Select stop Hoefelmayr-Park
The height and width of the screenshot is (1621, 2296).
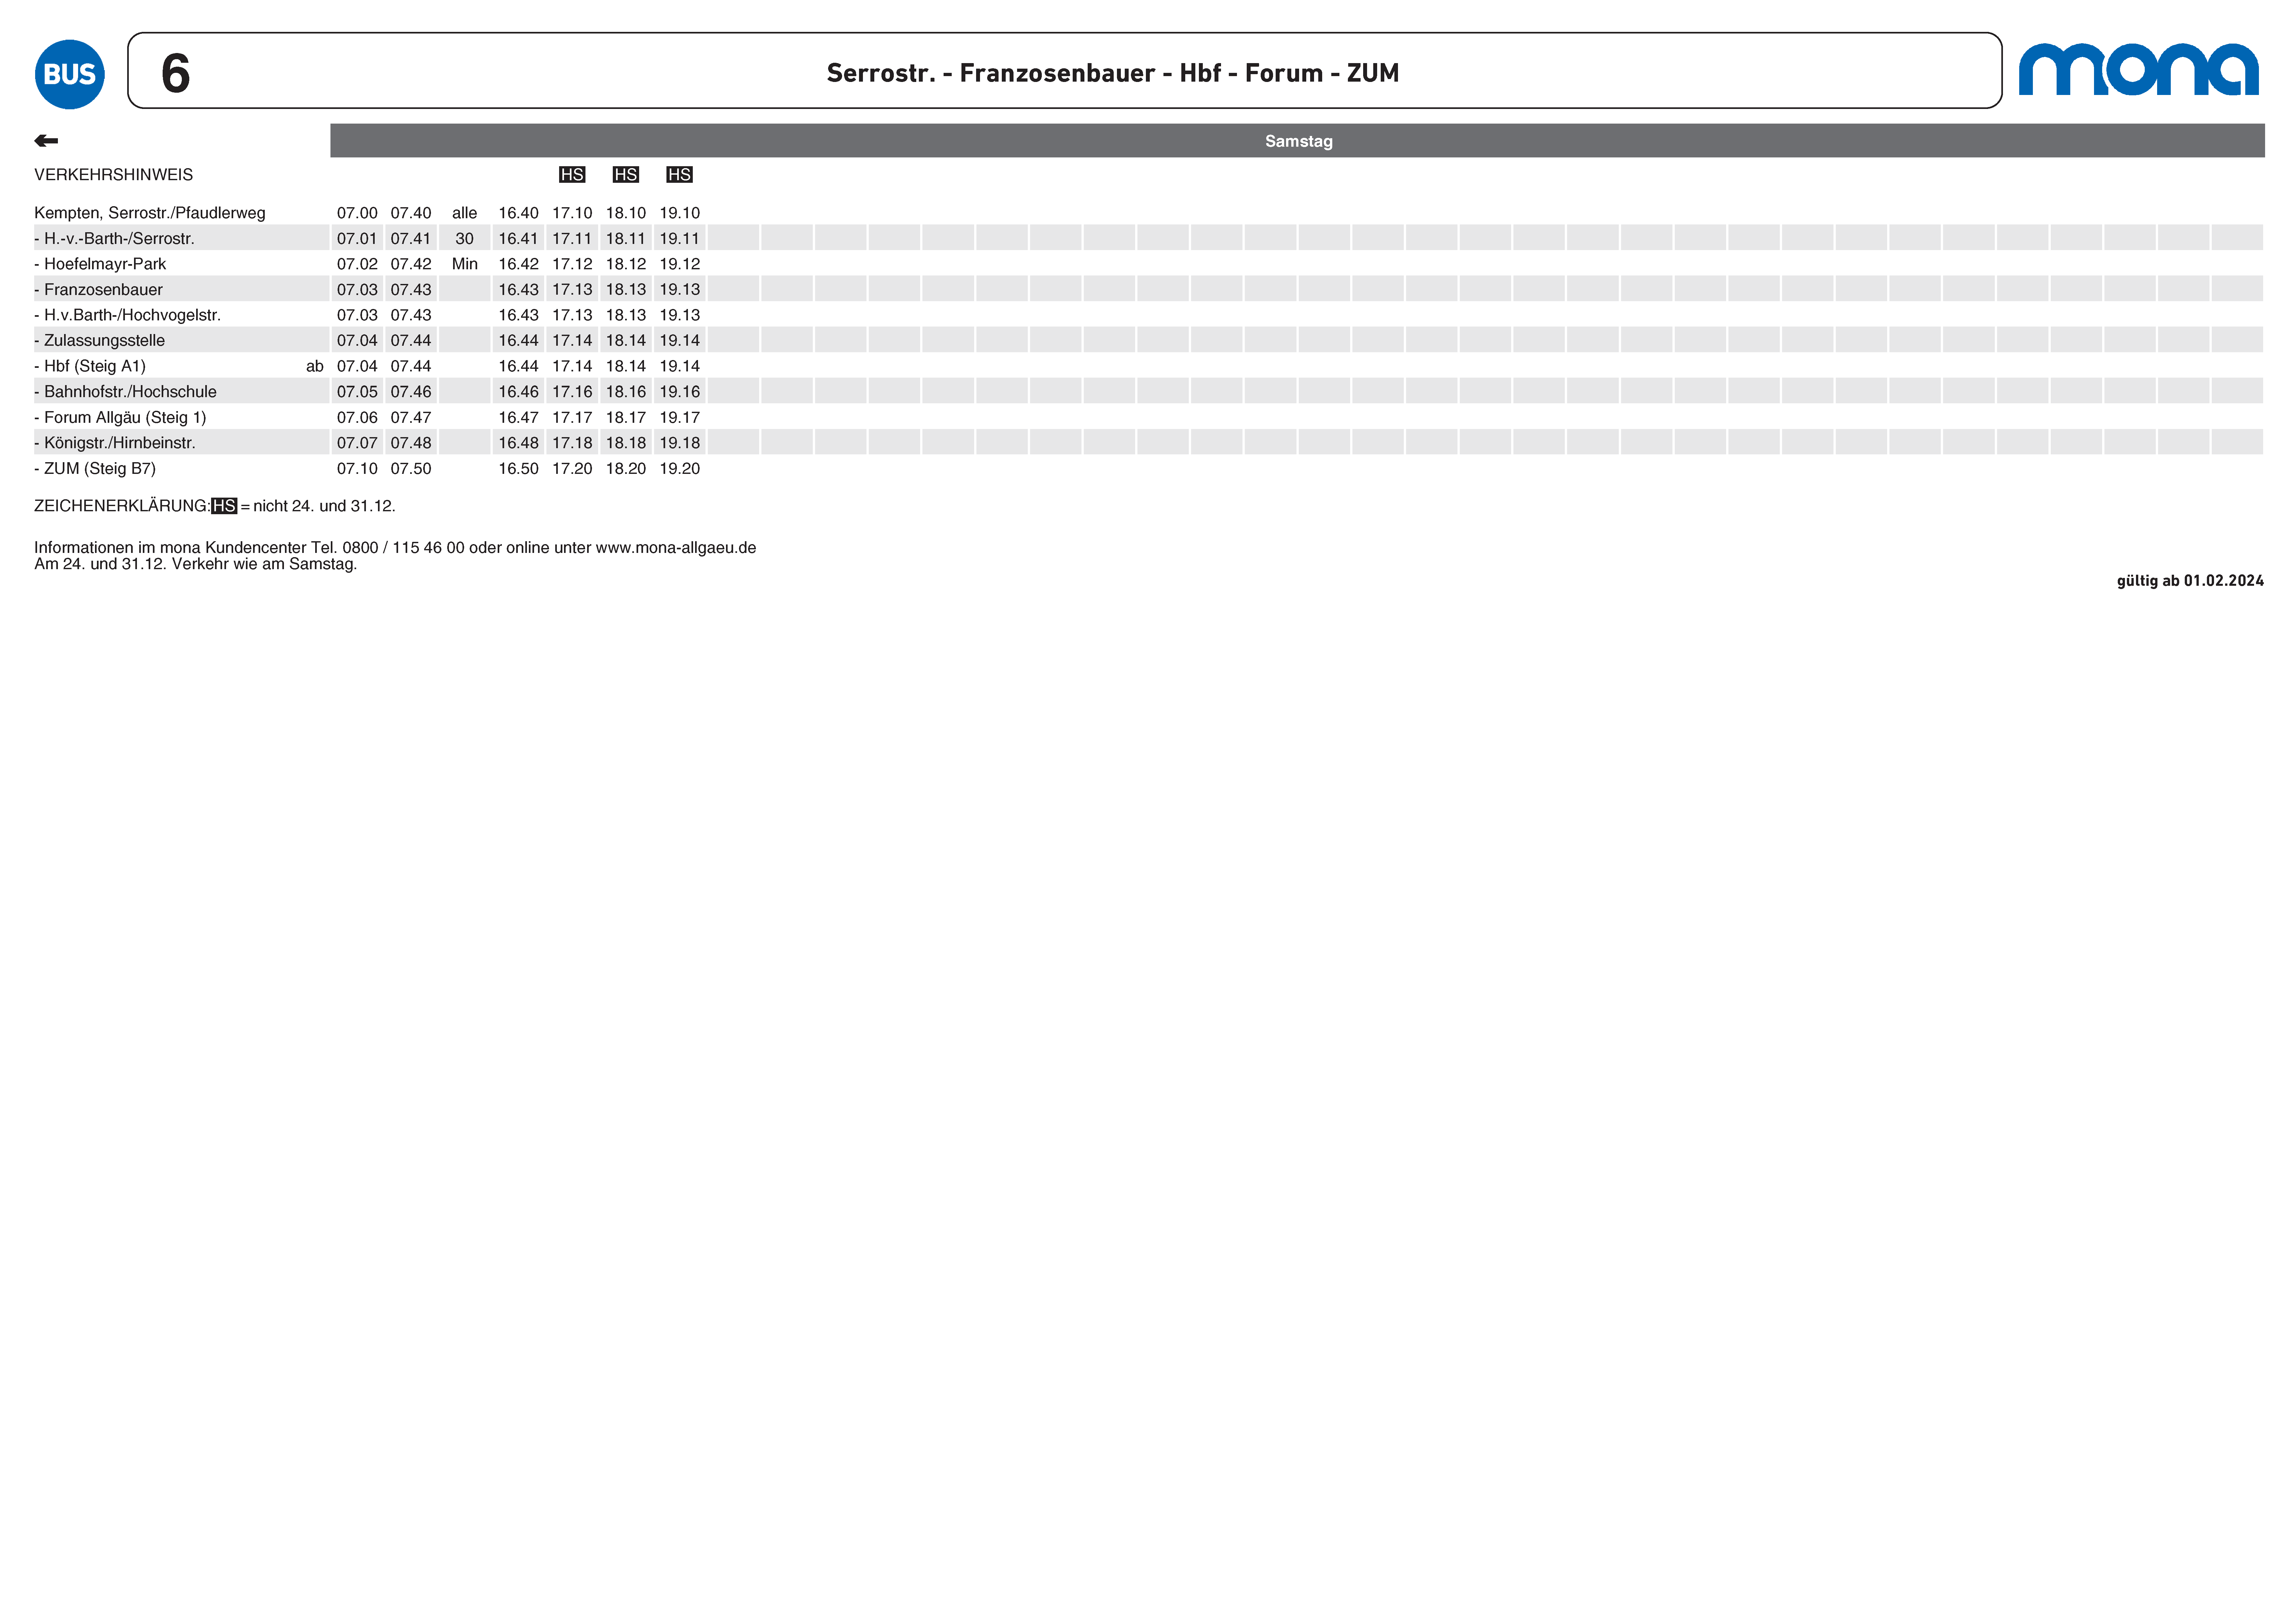point(100,264)
